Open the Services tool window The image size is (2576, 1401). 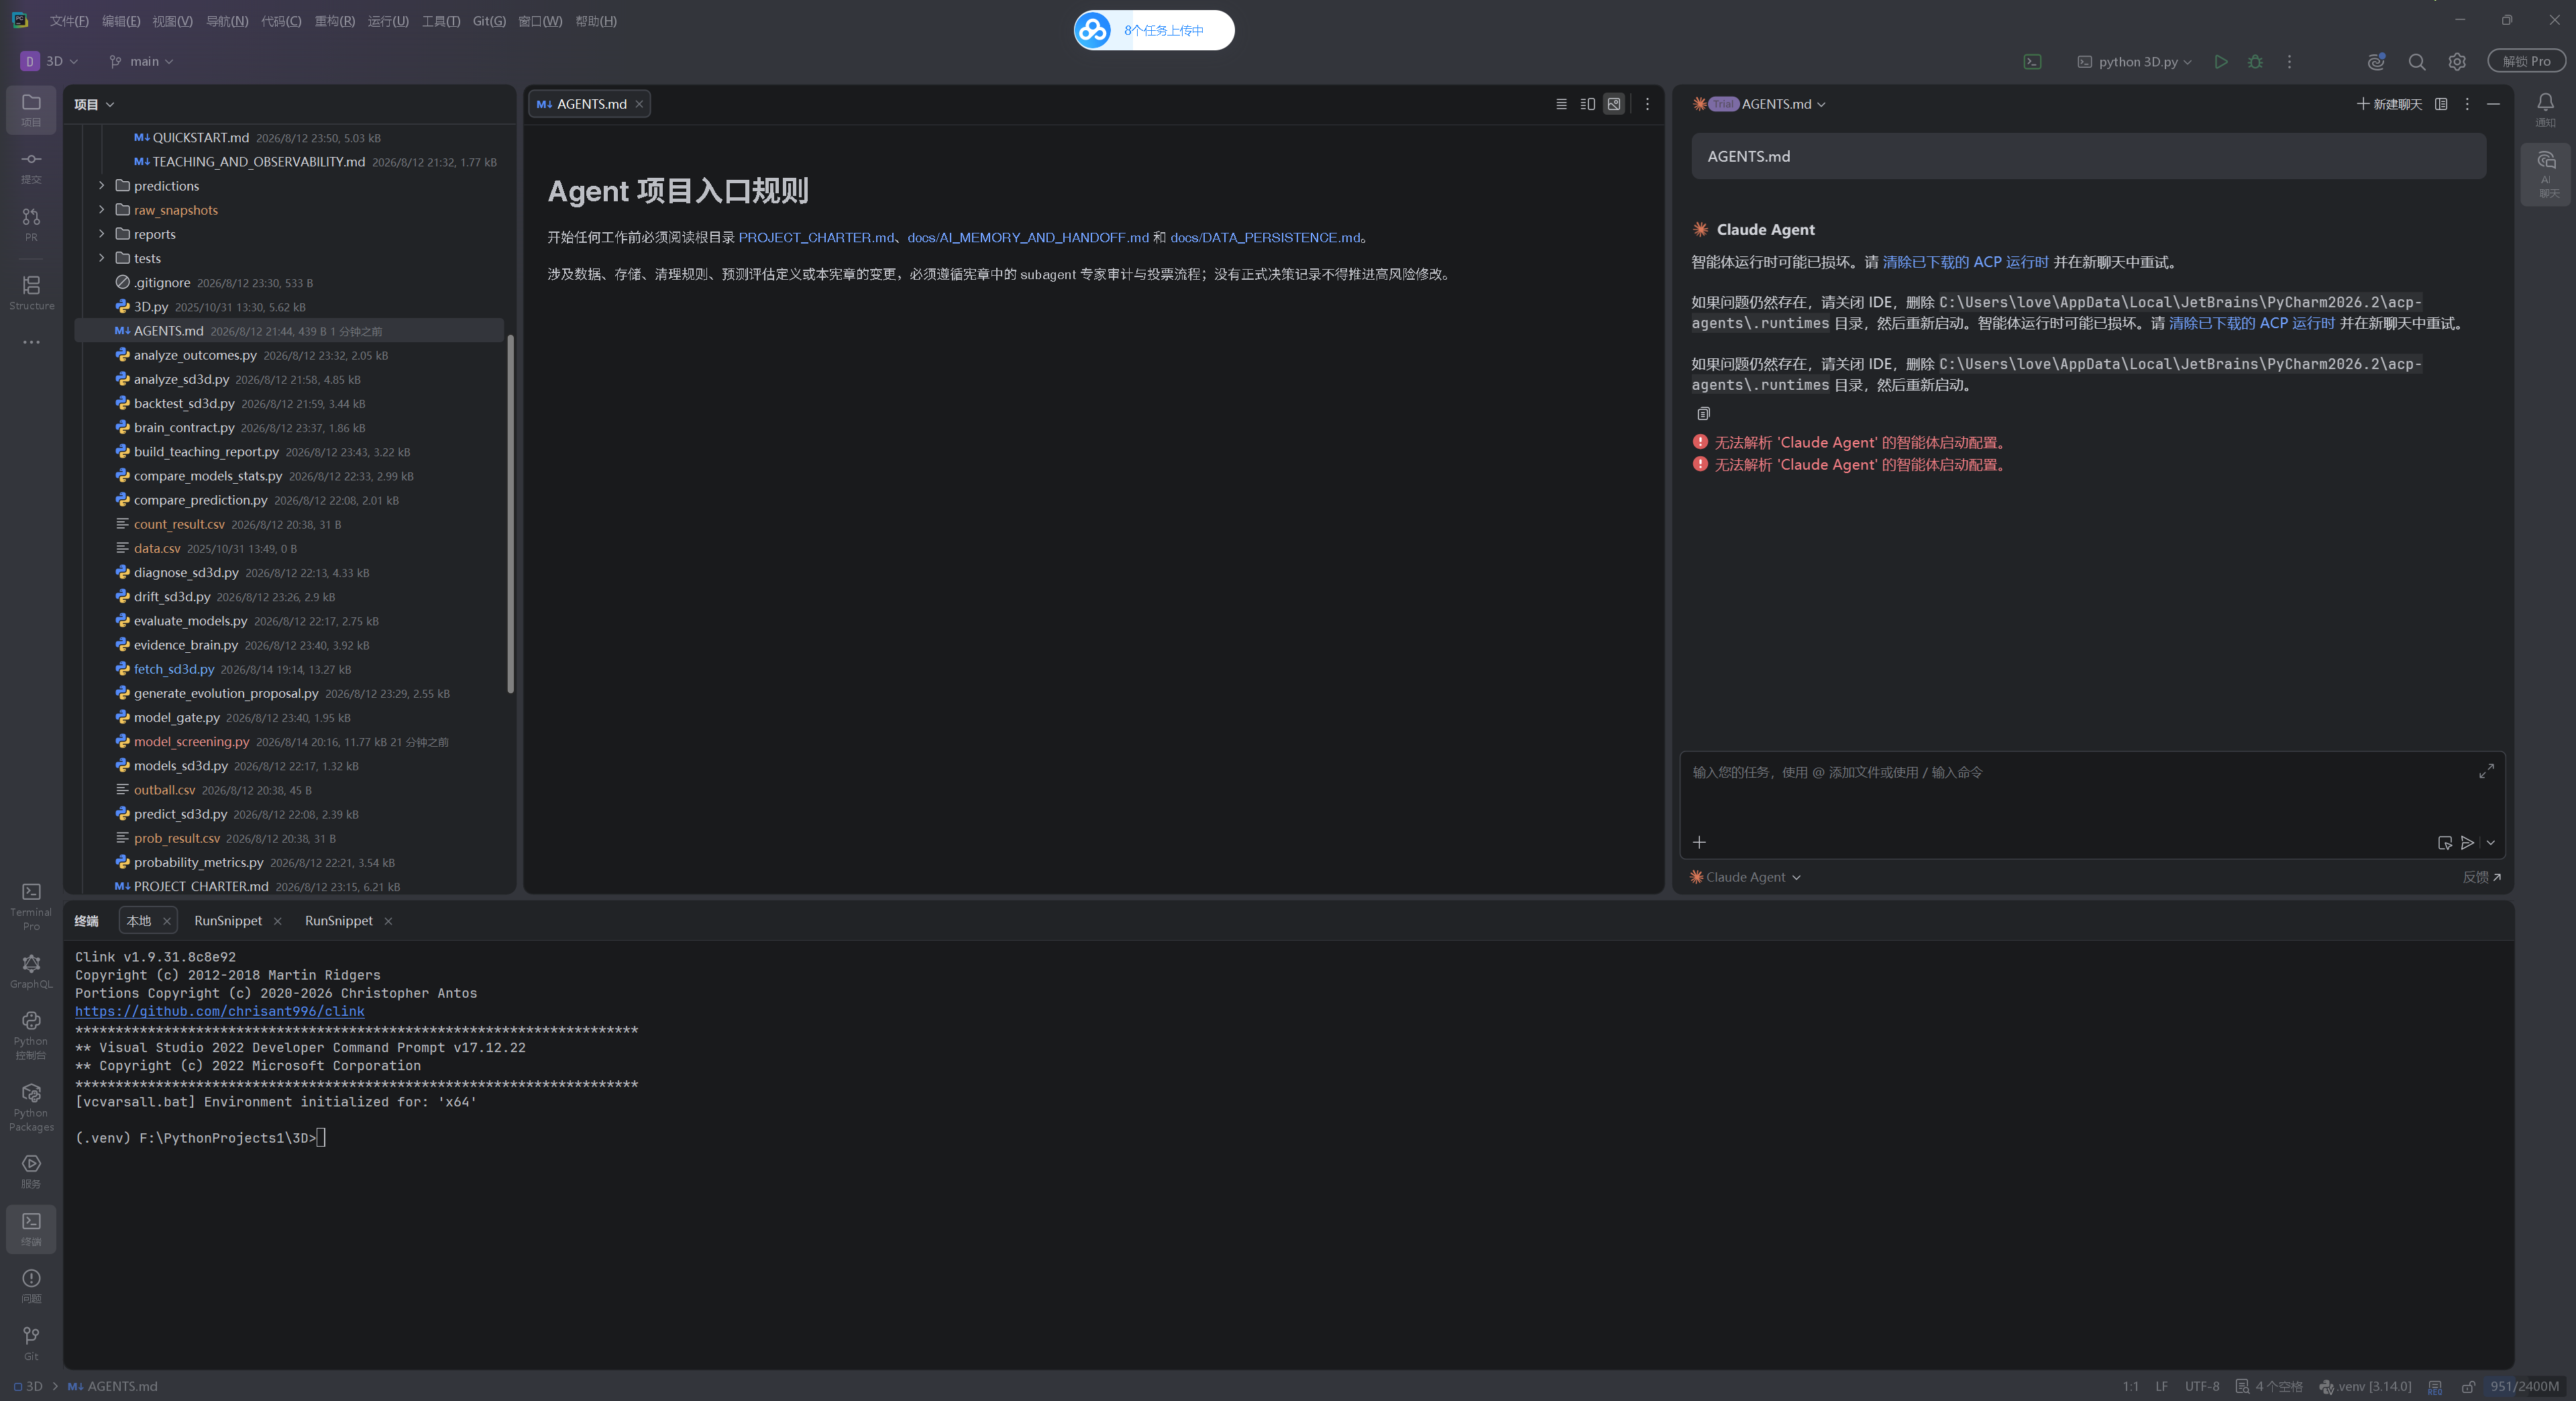31,1171
